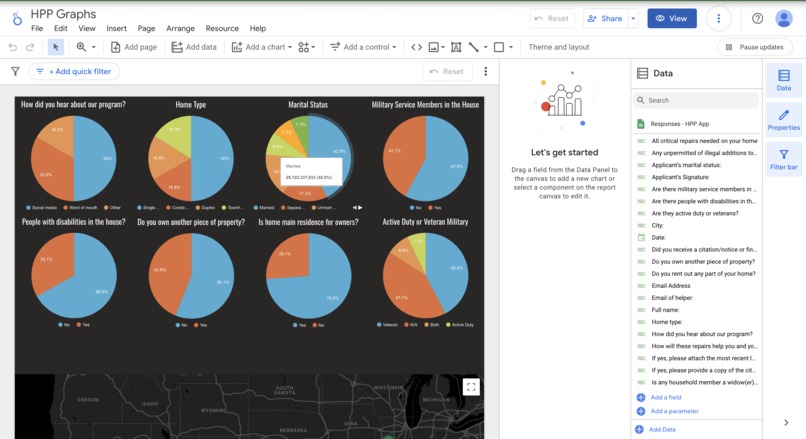Open the help question mark icon
This screenshot has height=439, width=806.
click(x=757, y=19)
